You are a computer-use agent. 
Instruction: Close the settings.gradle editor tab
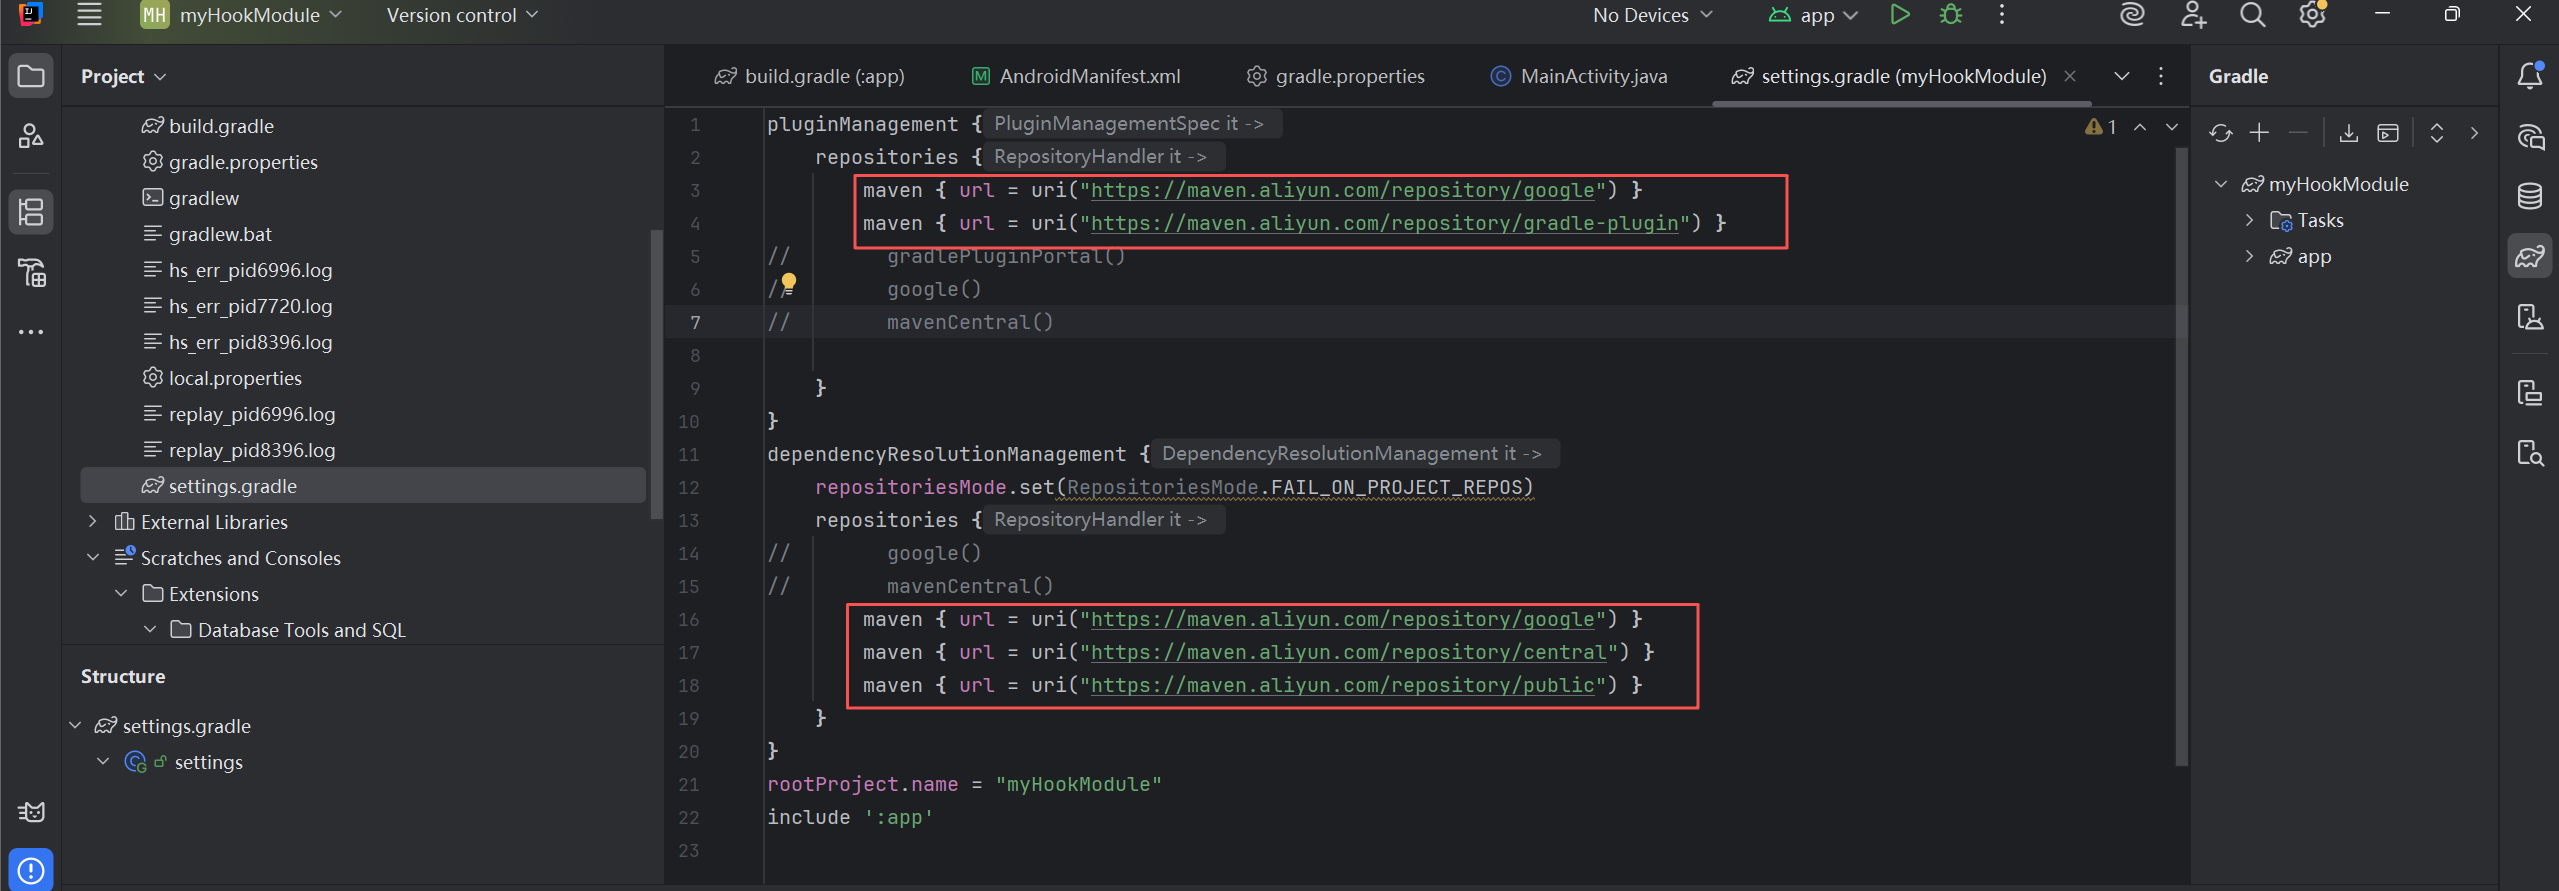(2070, 76)
